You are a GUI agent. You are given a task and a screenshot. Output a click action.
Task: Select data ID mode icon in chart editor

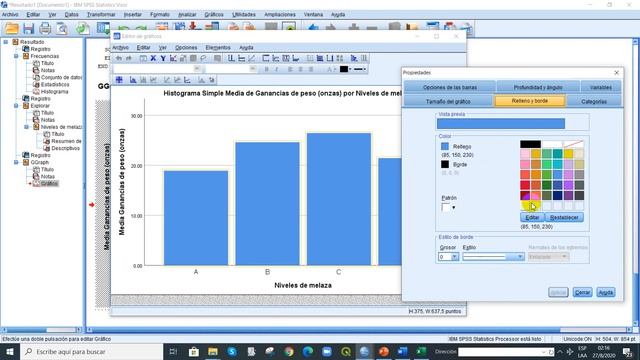(x=119, y=80)
